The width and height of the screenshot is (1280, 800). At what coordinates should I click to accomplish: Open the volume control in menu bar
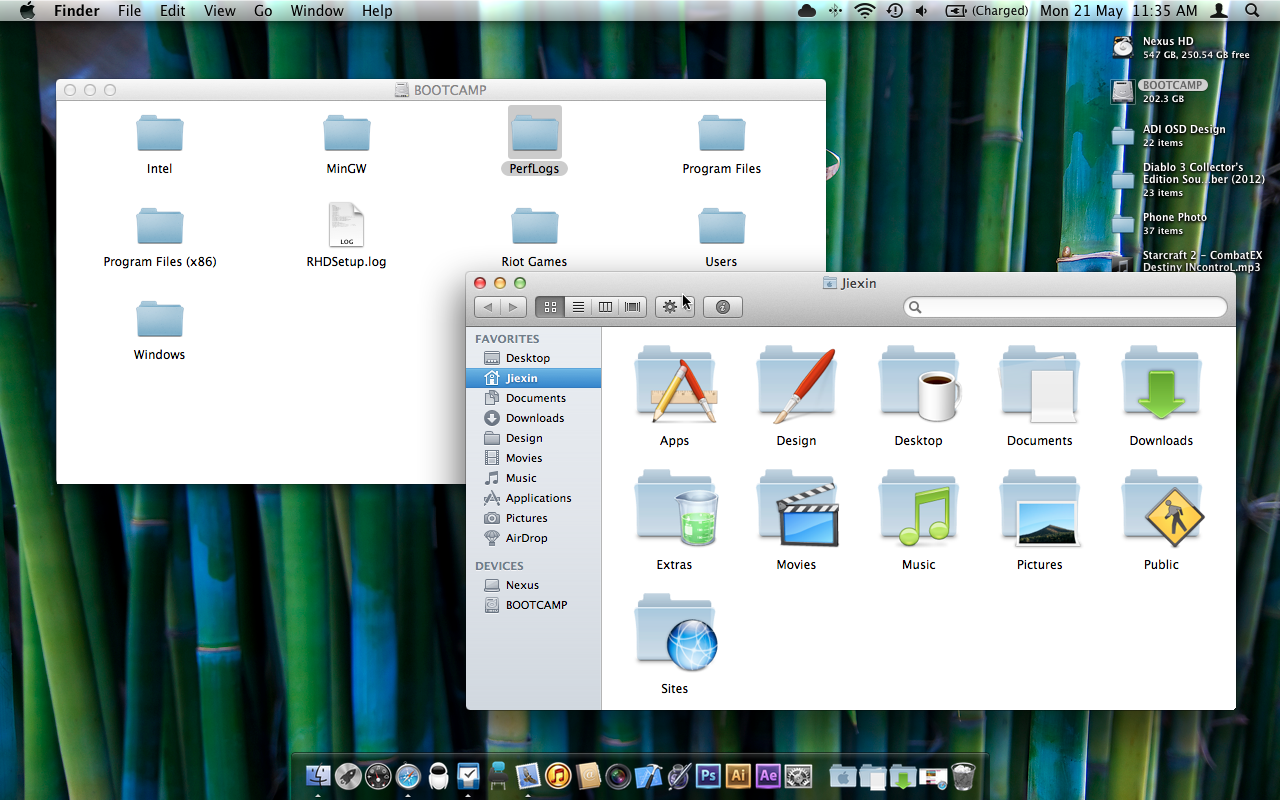[x=921, y=11]
